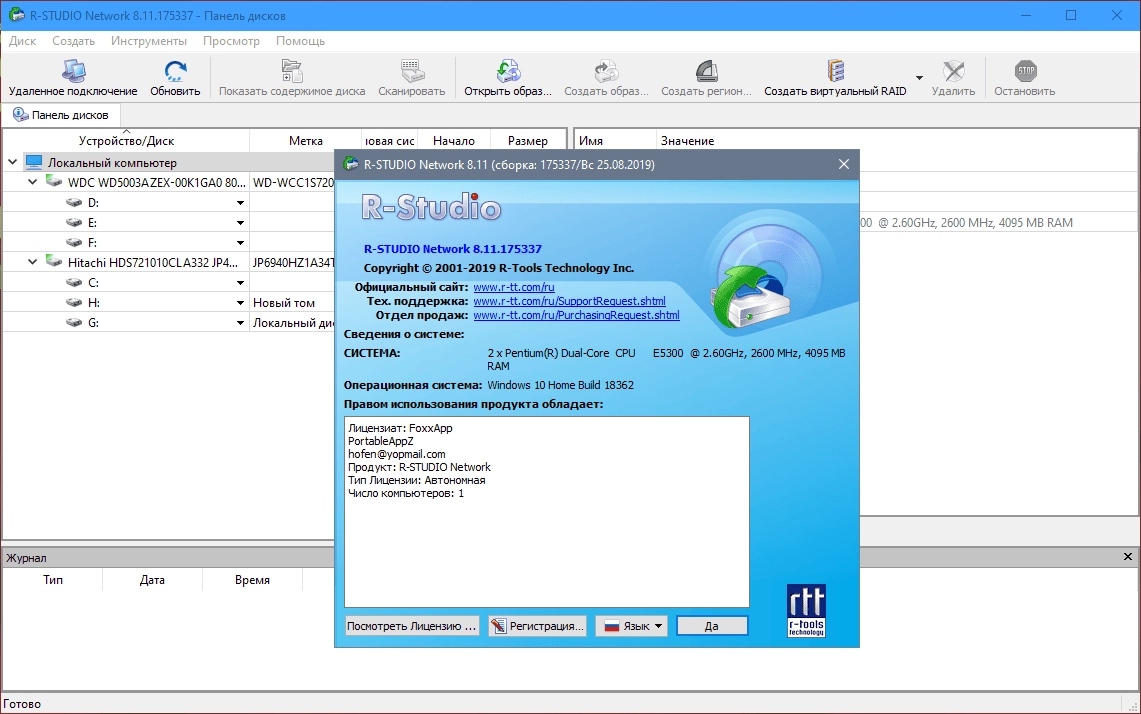The image size is (1141, 714).
Task: Click the 'Новый том' label cell
Action: pos(292,303)
